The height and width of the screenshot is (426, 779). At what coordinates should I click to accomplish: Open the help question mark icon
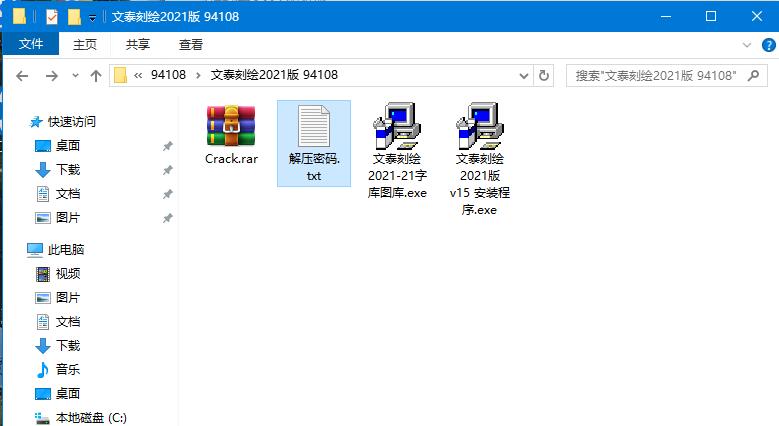pyautogui.click(x=769, y=45)
